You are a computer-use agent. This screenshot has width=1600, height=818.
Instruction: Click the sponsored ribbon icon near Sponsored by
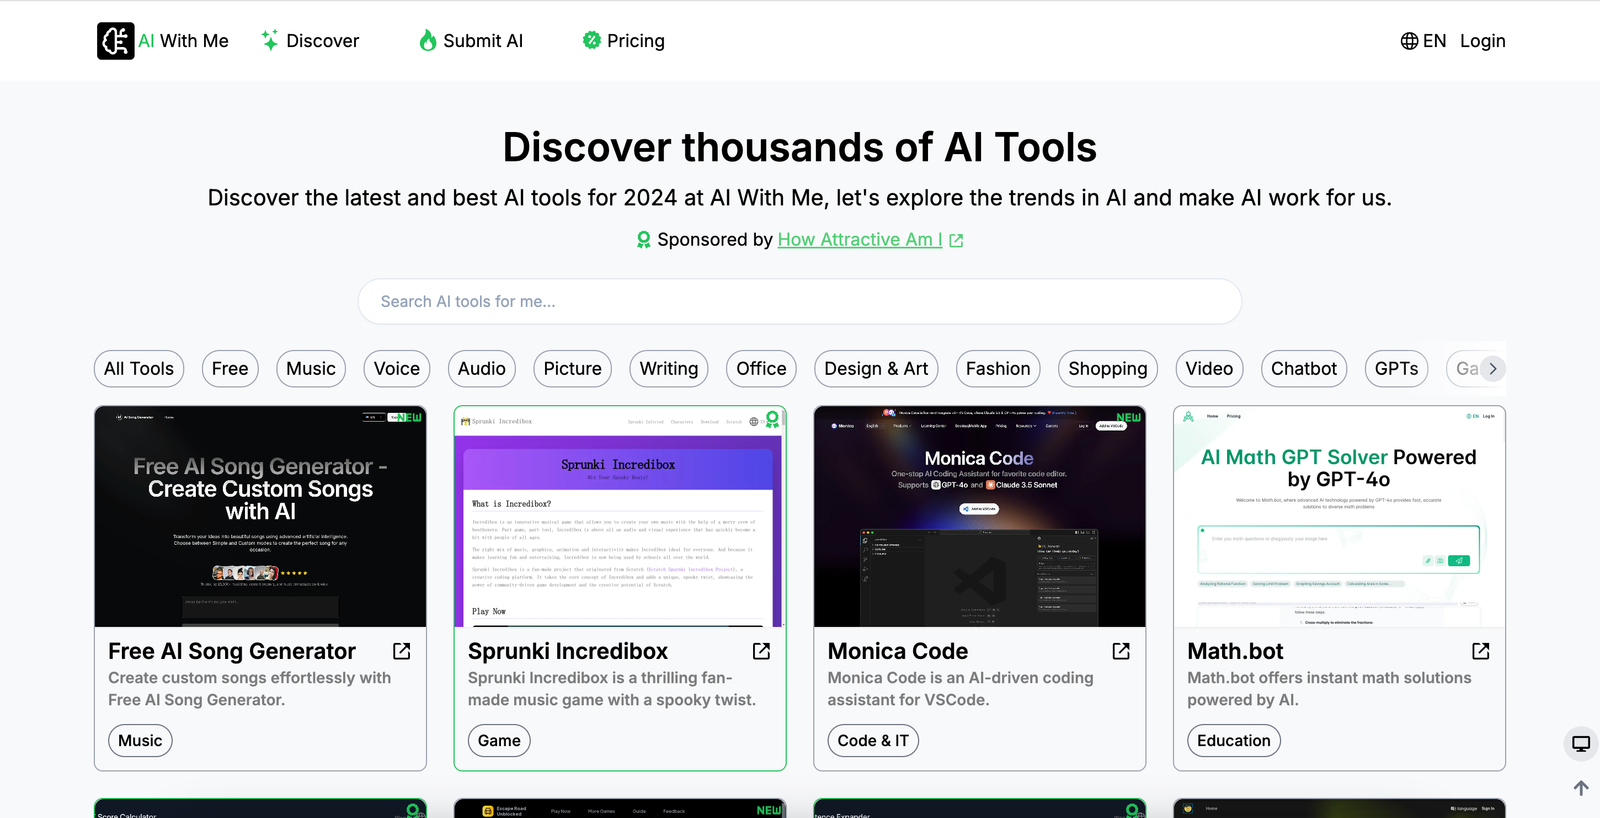(644, 240)
